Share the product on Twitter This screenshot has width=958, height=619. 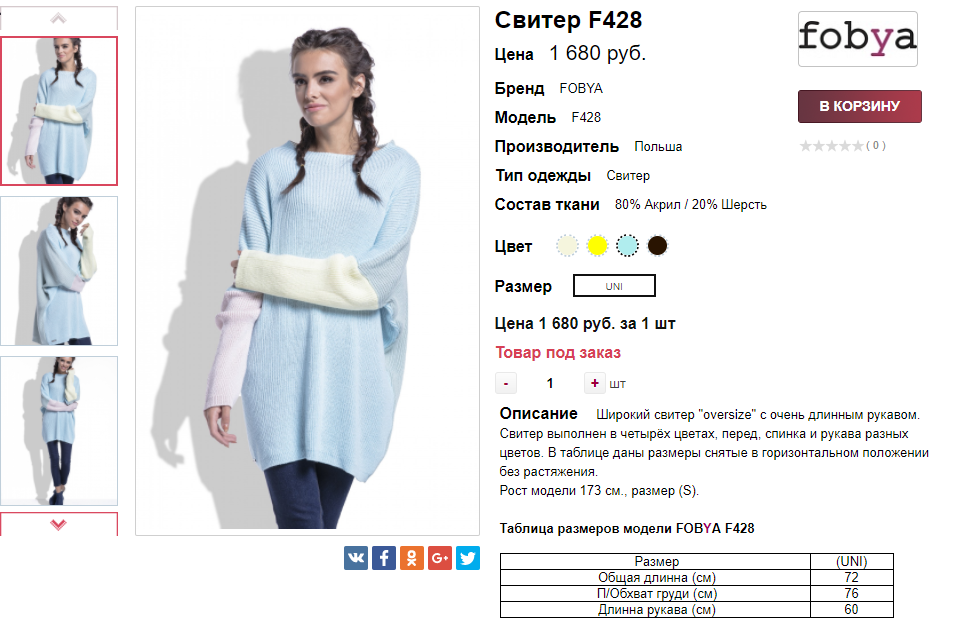468,558
